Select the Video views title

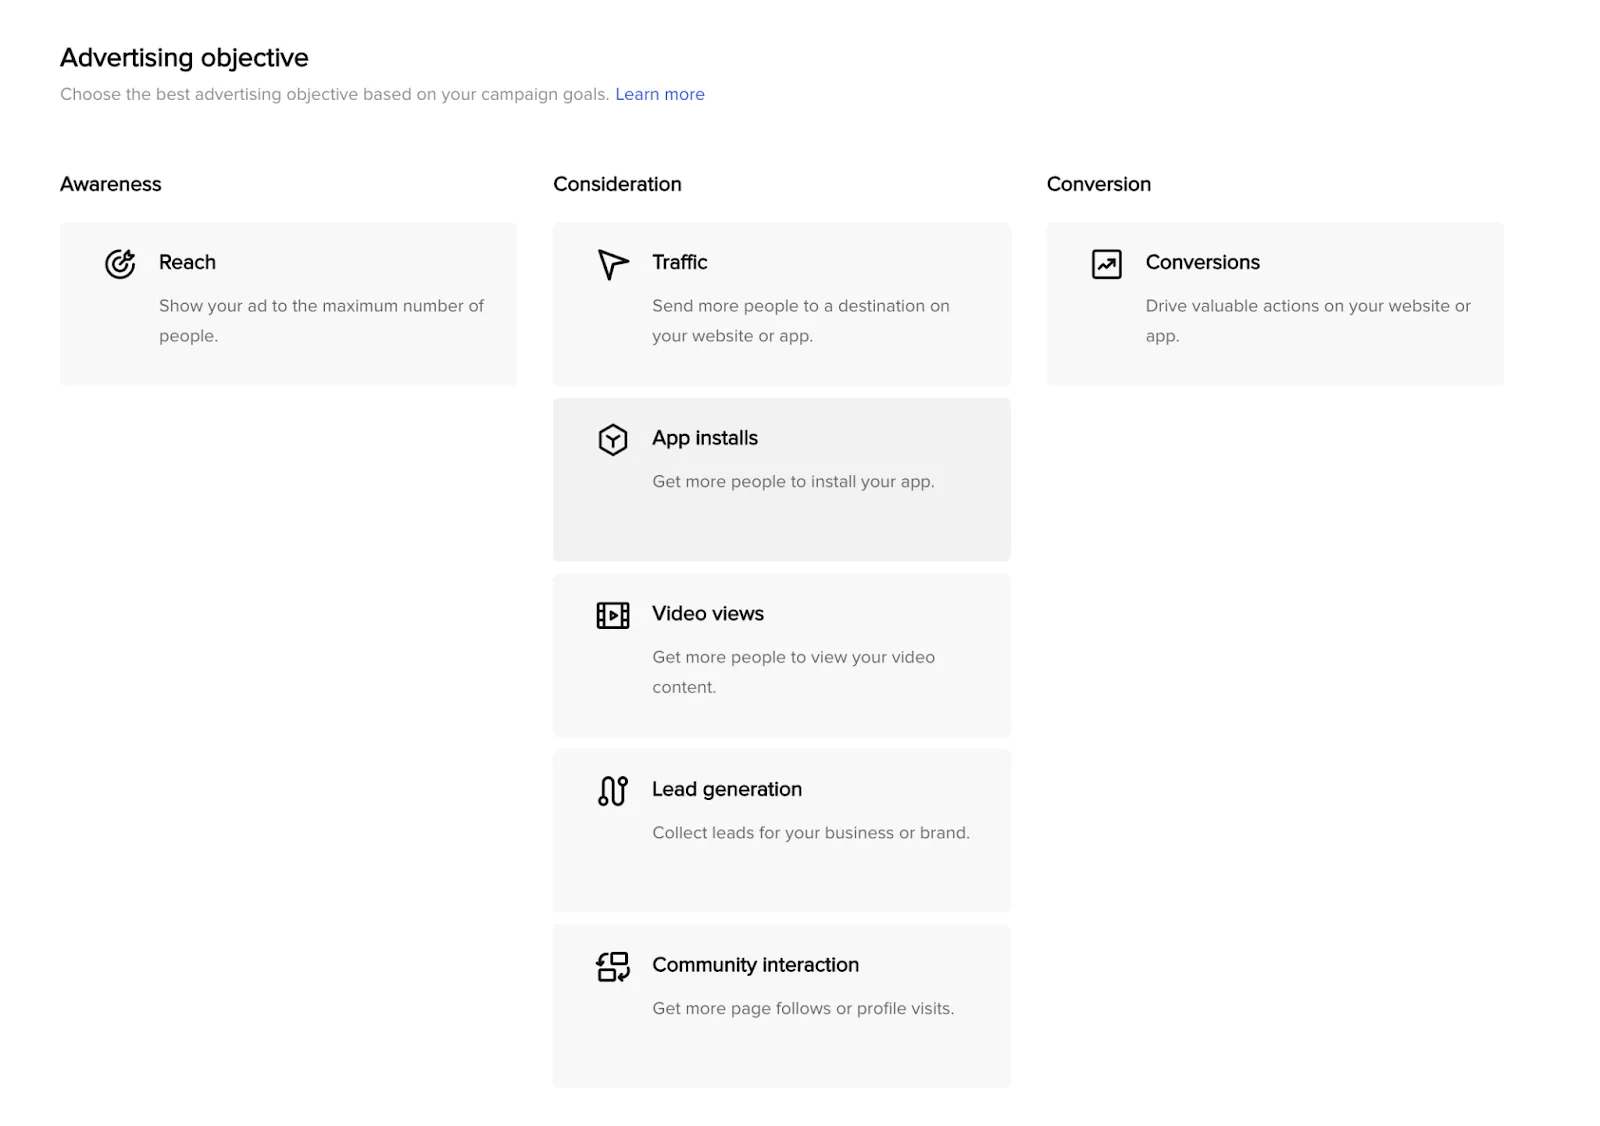(707, 613)
